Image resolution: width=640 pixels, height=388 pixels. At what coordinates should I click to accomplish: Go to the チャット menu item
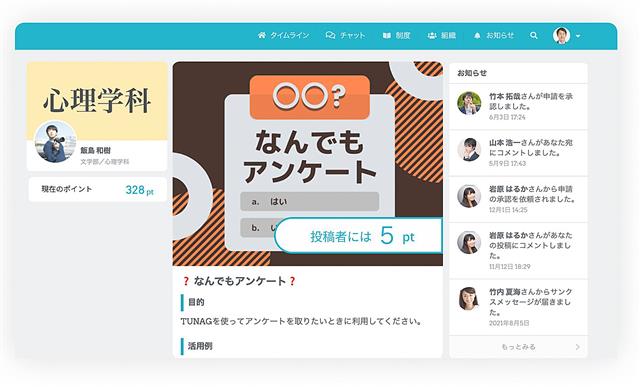345,35
